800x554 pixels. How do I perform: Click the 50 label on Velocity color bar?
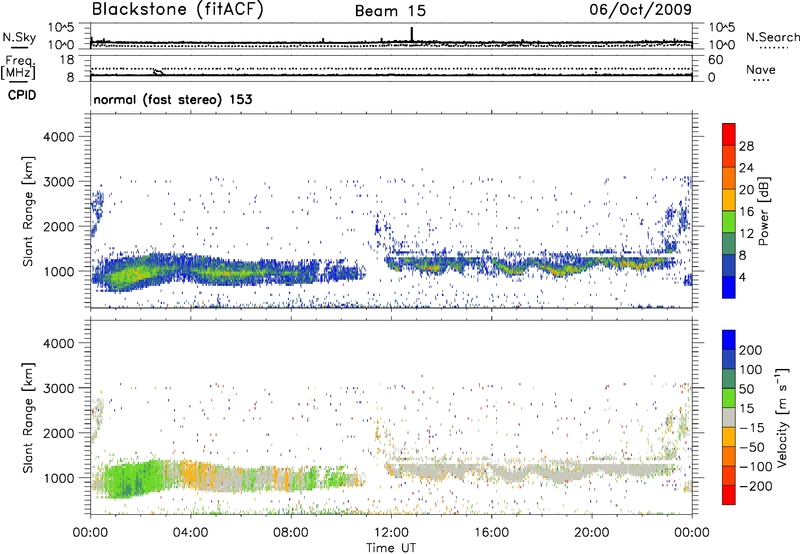pos(746,389)
